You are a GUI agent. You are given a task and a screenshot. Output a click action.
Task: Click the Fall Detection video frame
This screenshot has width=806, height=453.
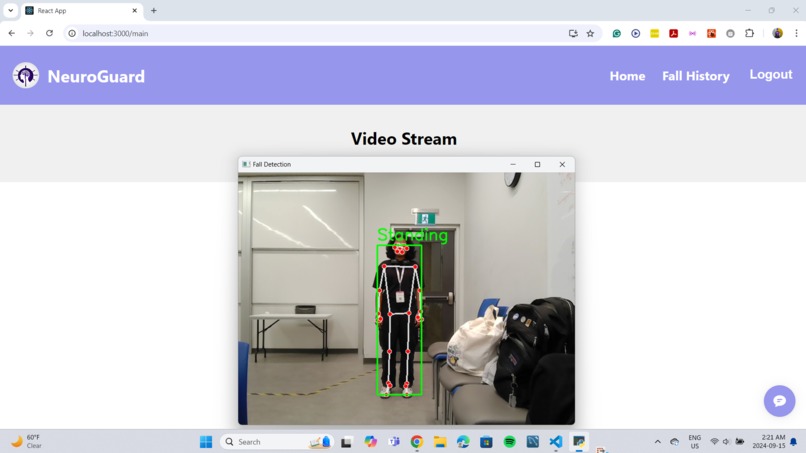[406, 298]
